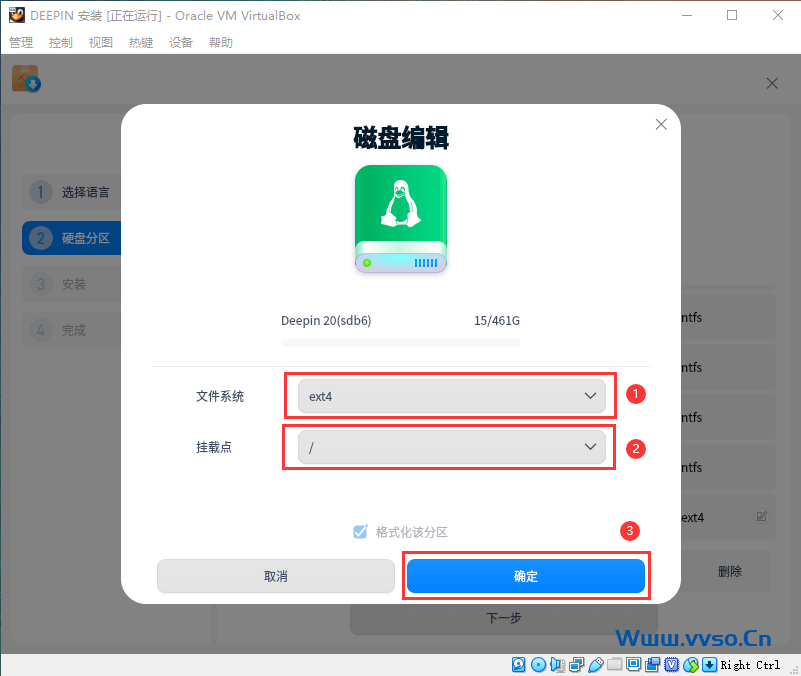
Task: Close the 磁盘编辑 dialog with X
Action: click(x=660, y=124)
